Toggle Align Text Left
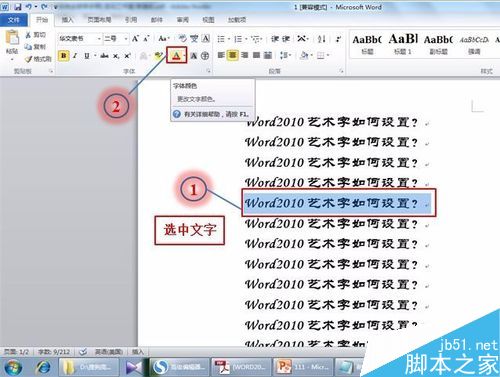500x377 pixels. [221, 55]
